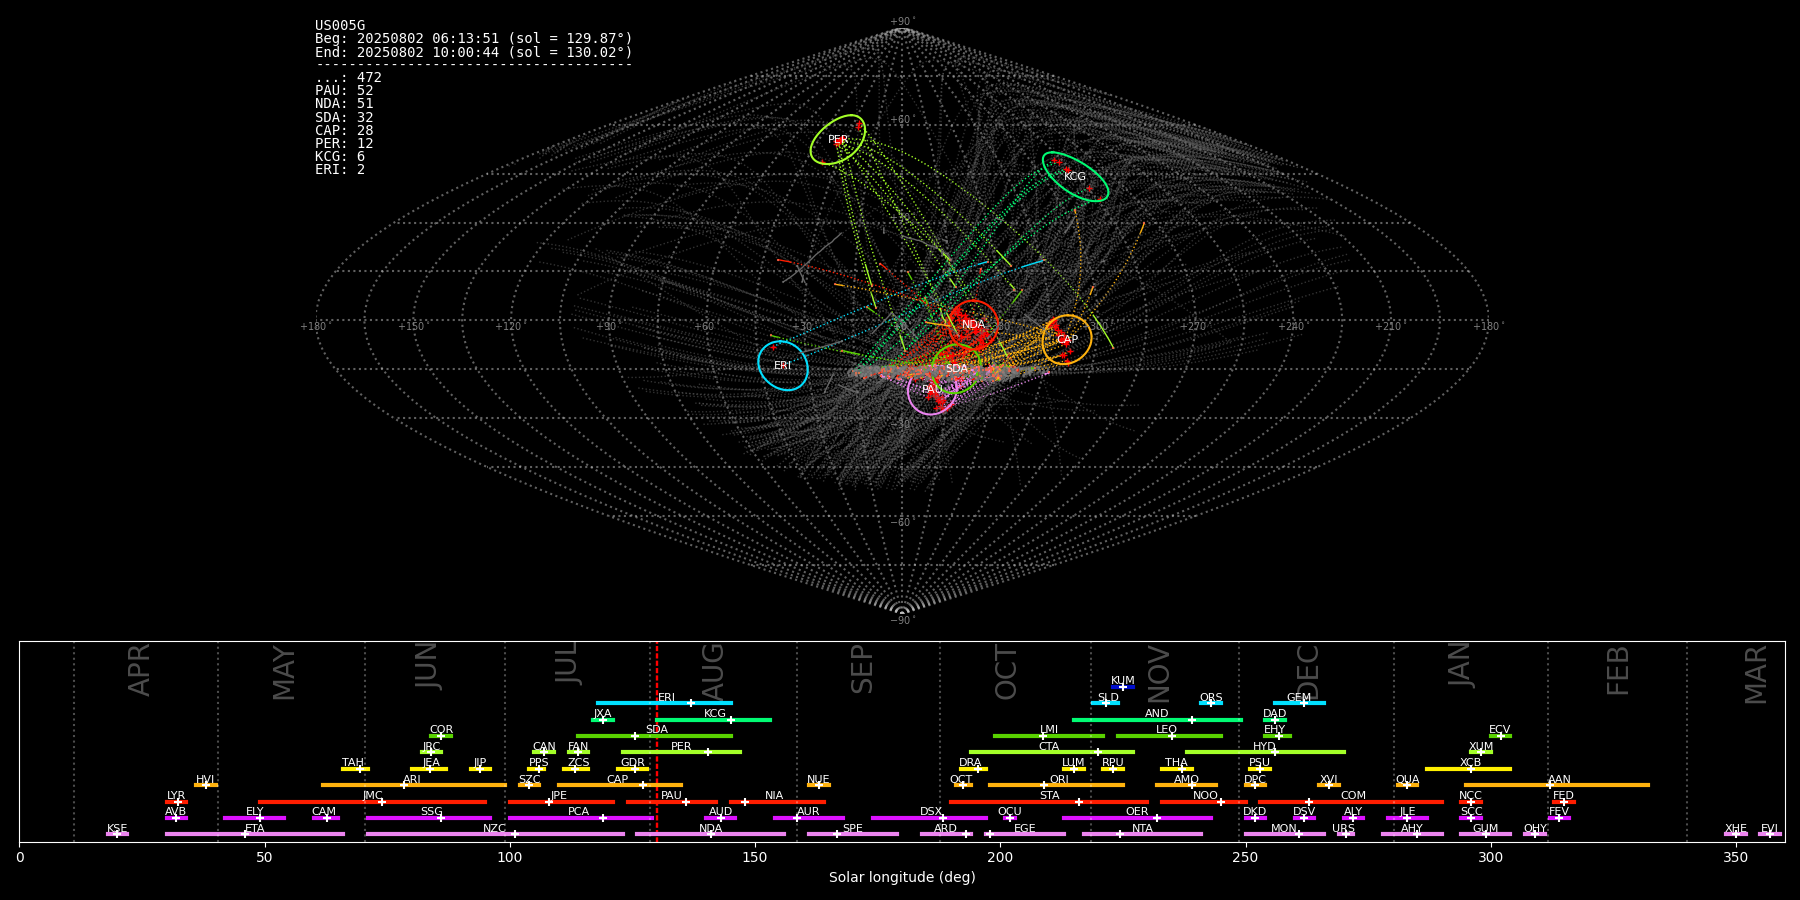The image size is (1800, 900).
Task: Click the LYR shower bar
Action: click(x=176, y=801)
